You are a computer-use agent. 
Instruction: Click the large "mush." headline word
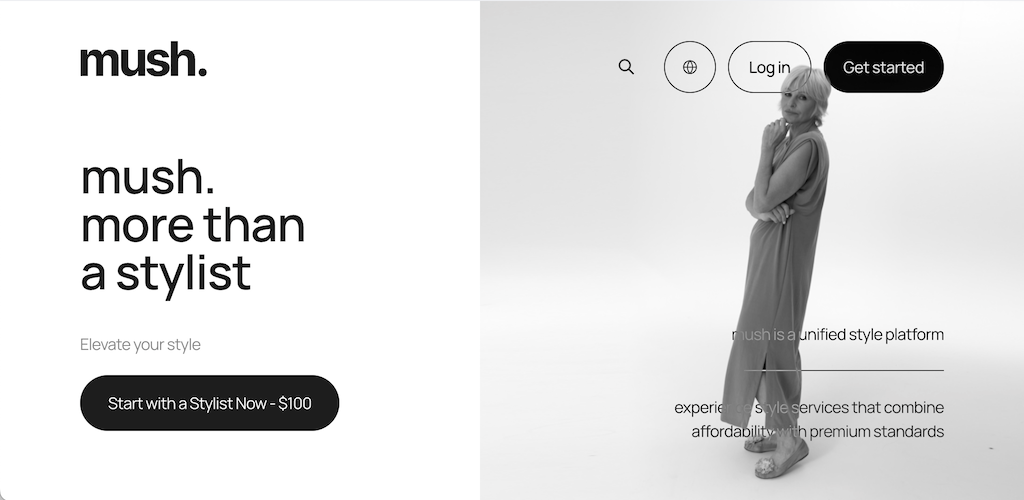coord(148,178)
